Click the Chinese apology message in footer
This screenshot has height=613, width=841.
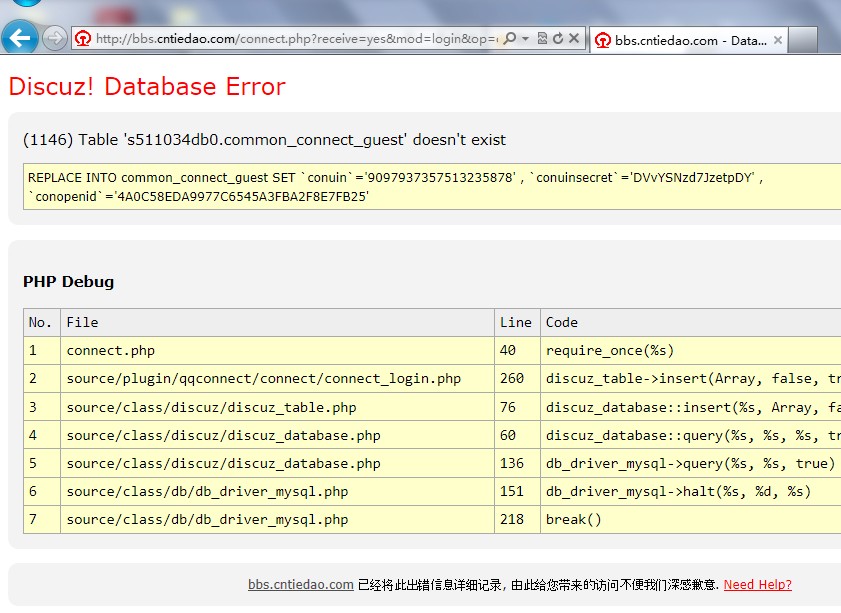(538, 585)
